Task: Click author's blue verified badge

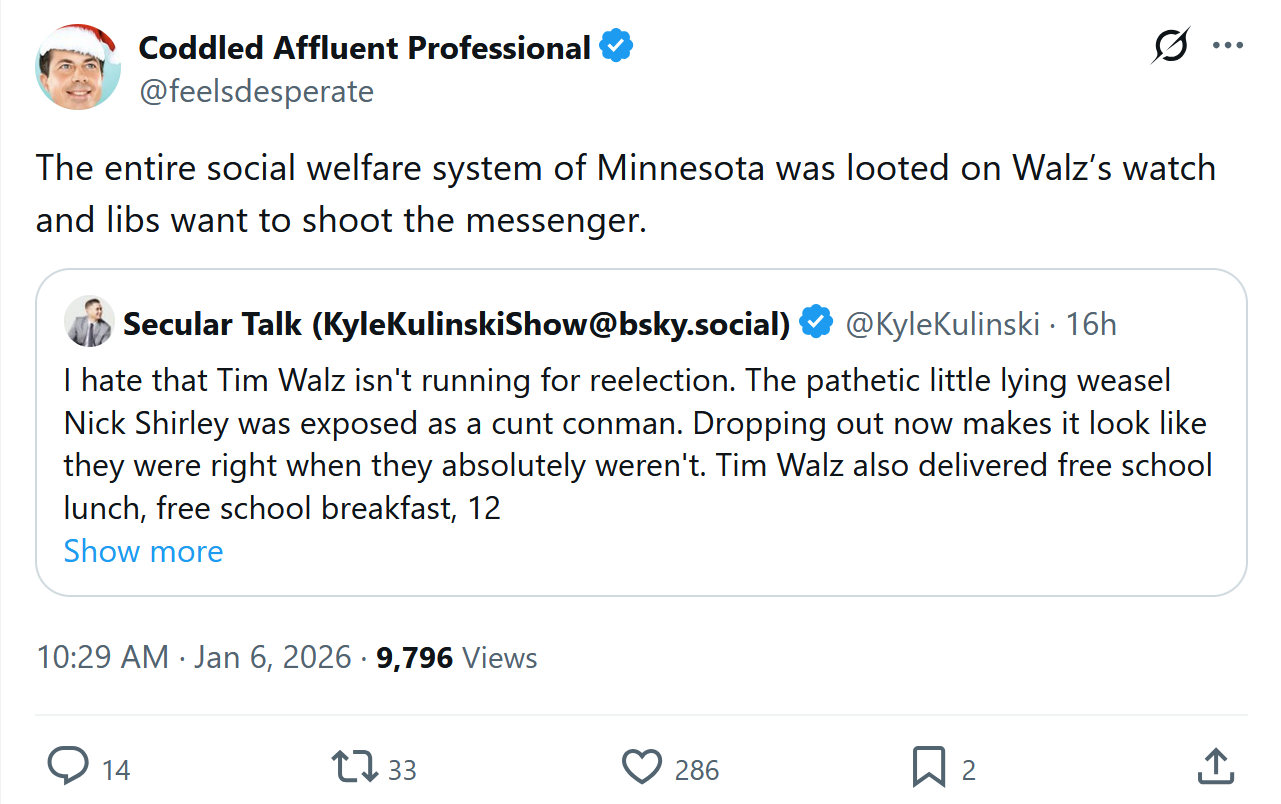Action: [x=616, y=47]
